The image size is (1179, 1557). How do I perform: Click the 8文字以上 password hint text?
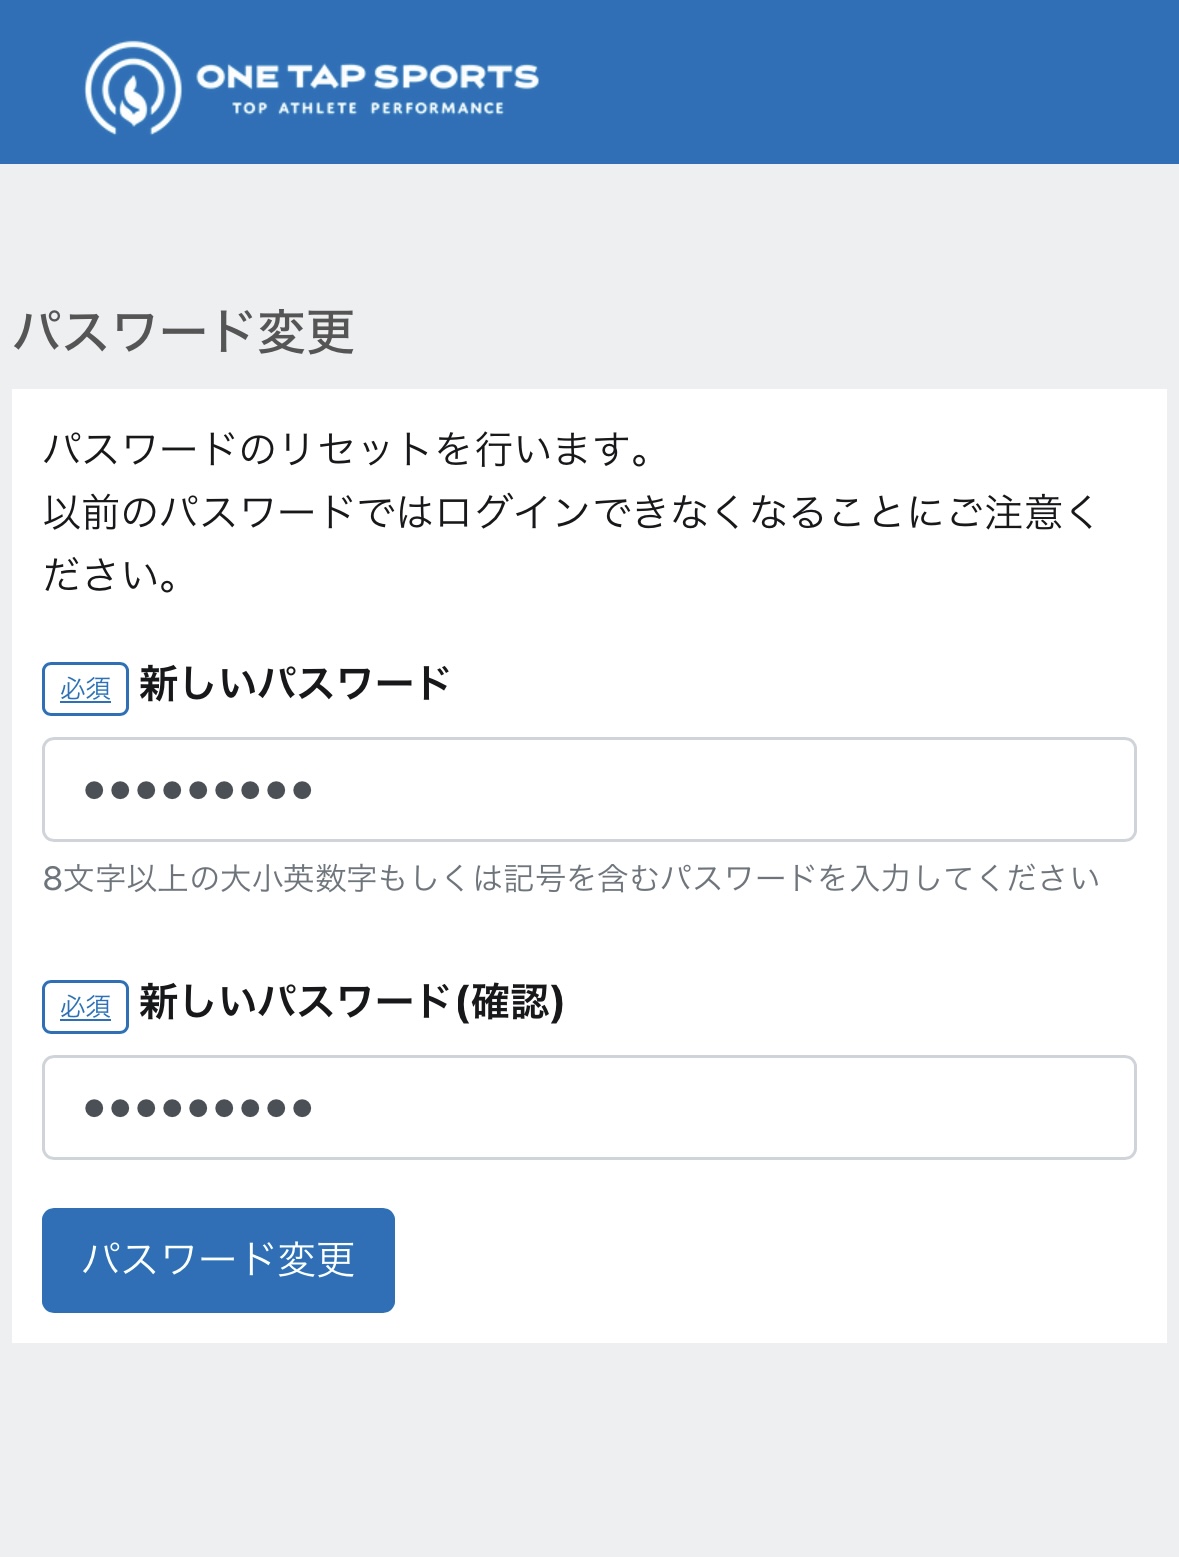click(x=571, y=878)
